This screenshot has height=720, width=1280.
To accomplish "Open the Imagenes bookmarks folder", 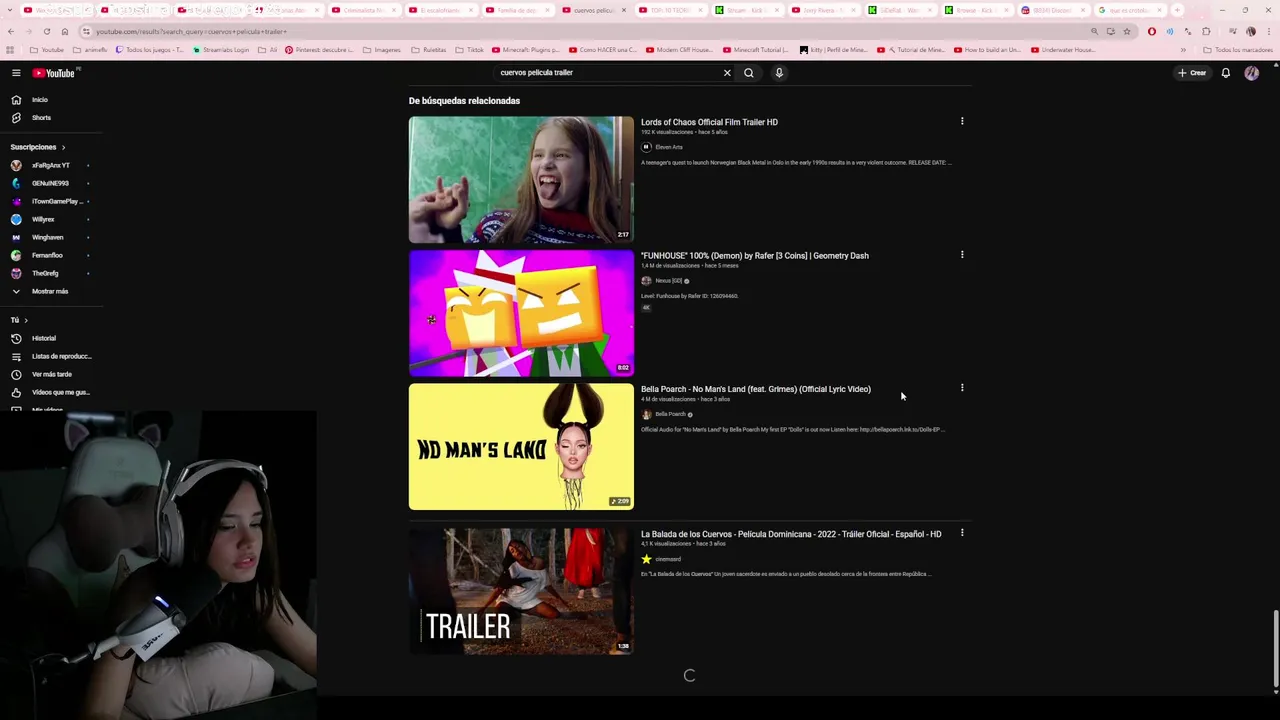I will pyautogui.click(x=382, y=50).
